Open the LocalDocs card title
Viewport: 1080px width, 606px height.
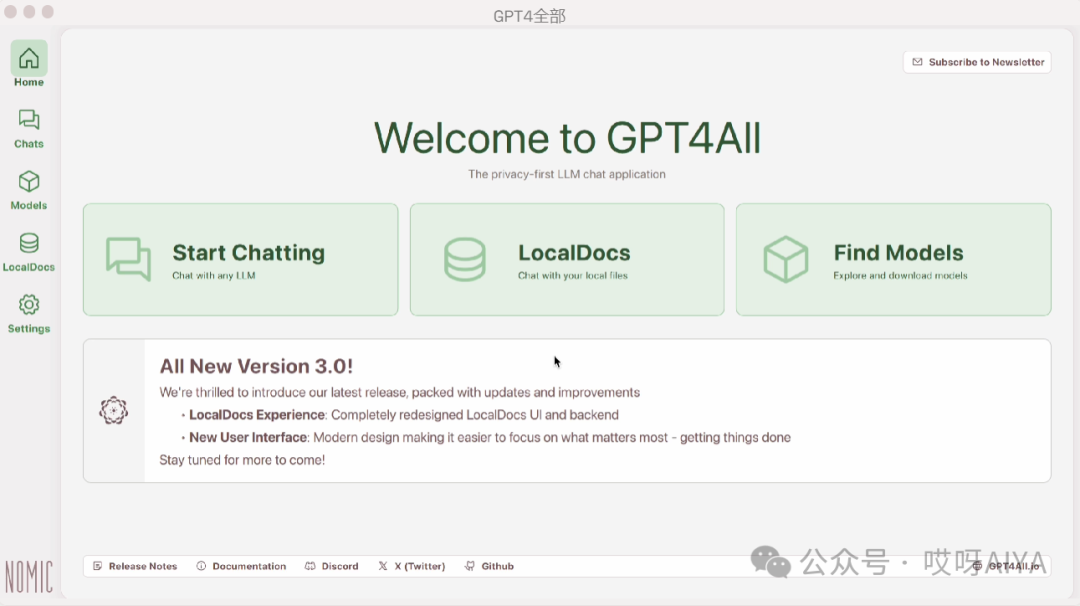[x=574, y=253]
